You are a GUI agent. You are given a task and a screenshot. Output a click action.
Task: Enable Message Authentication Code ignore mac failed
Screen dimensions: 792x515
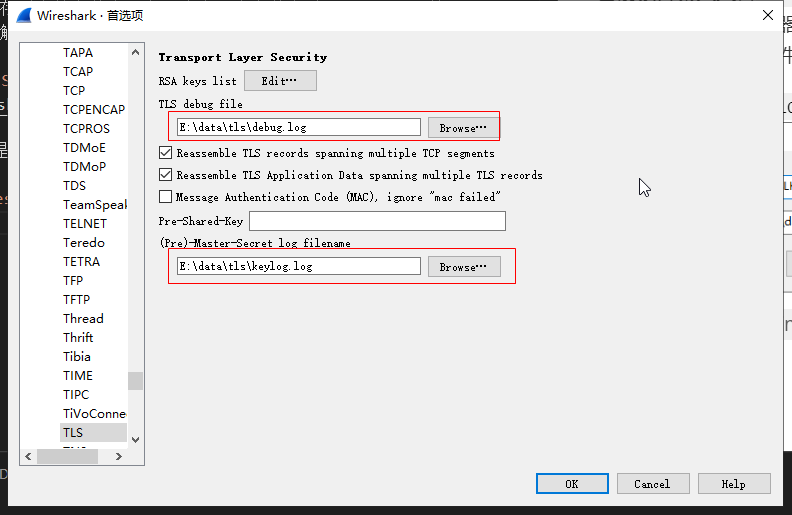tap(166, 197)
